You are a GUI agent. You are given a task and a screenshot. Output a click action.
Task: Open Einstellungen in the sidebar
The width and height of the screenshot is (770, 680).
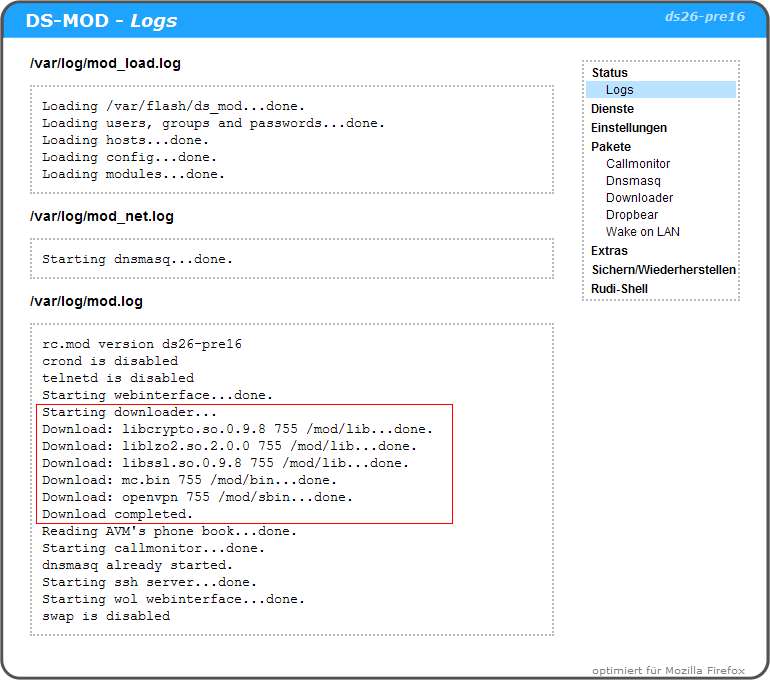pyautogui.click(x=628, y=128)
